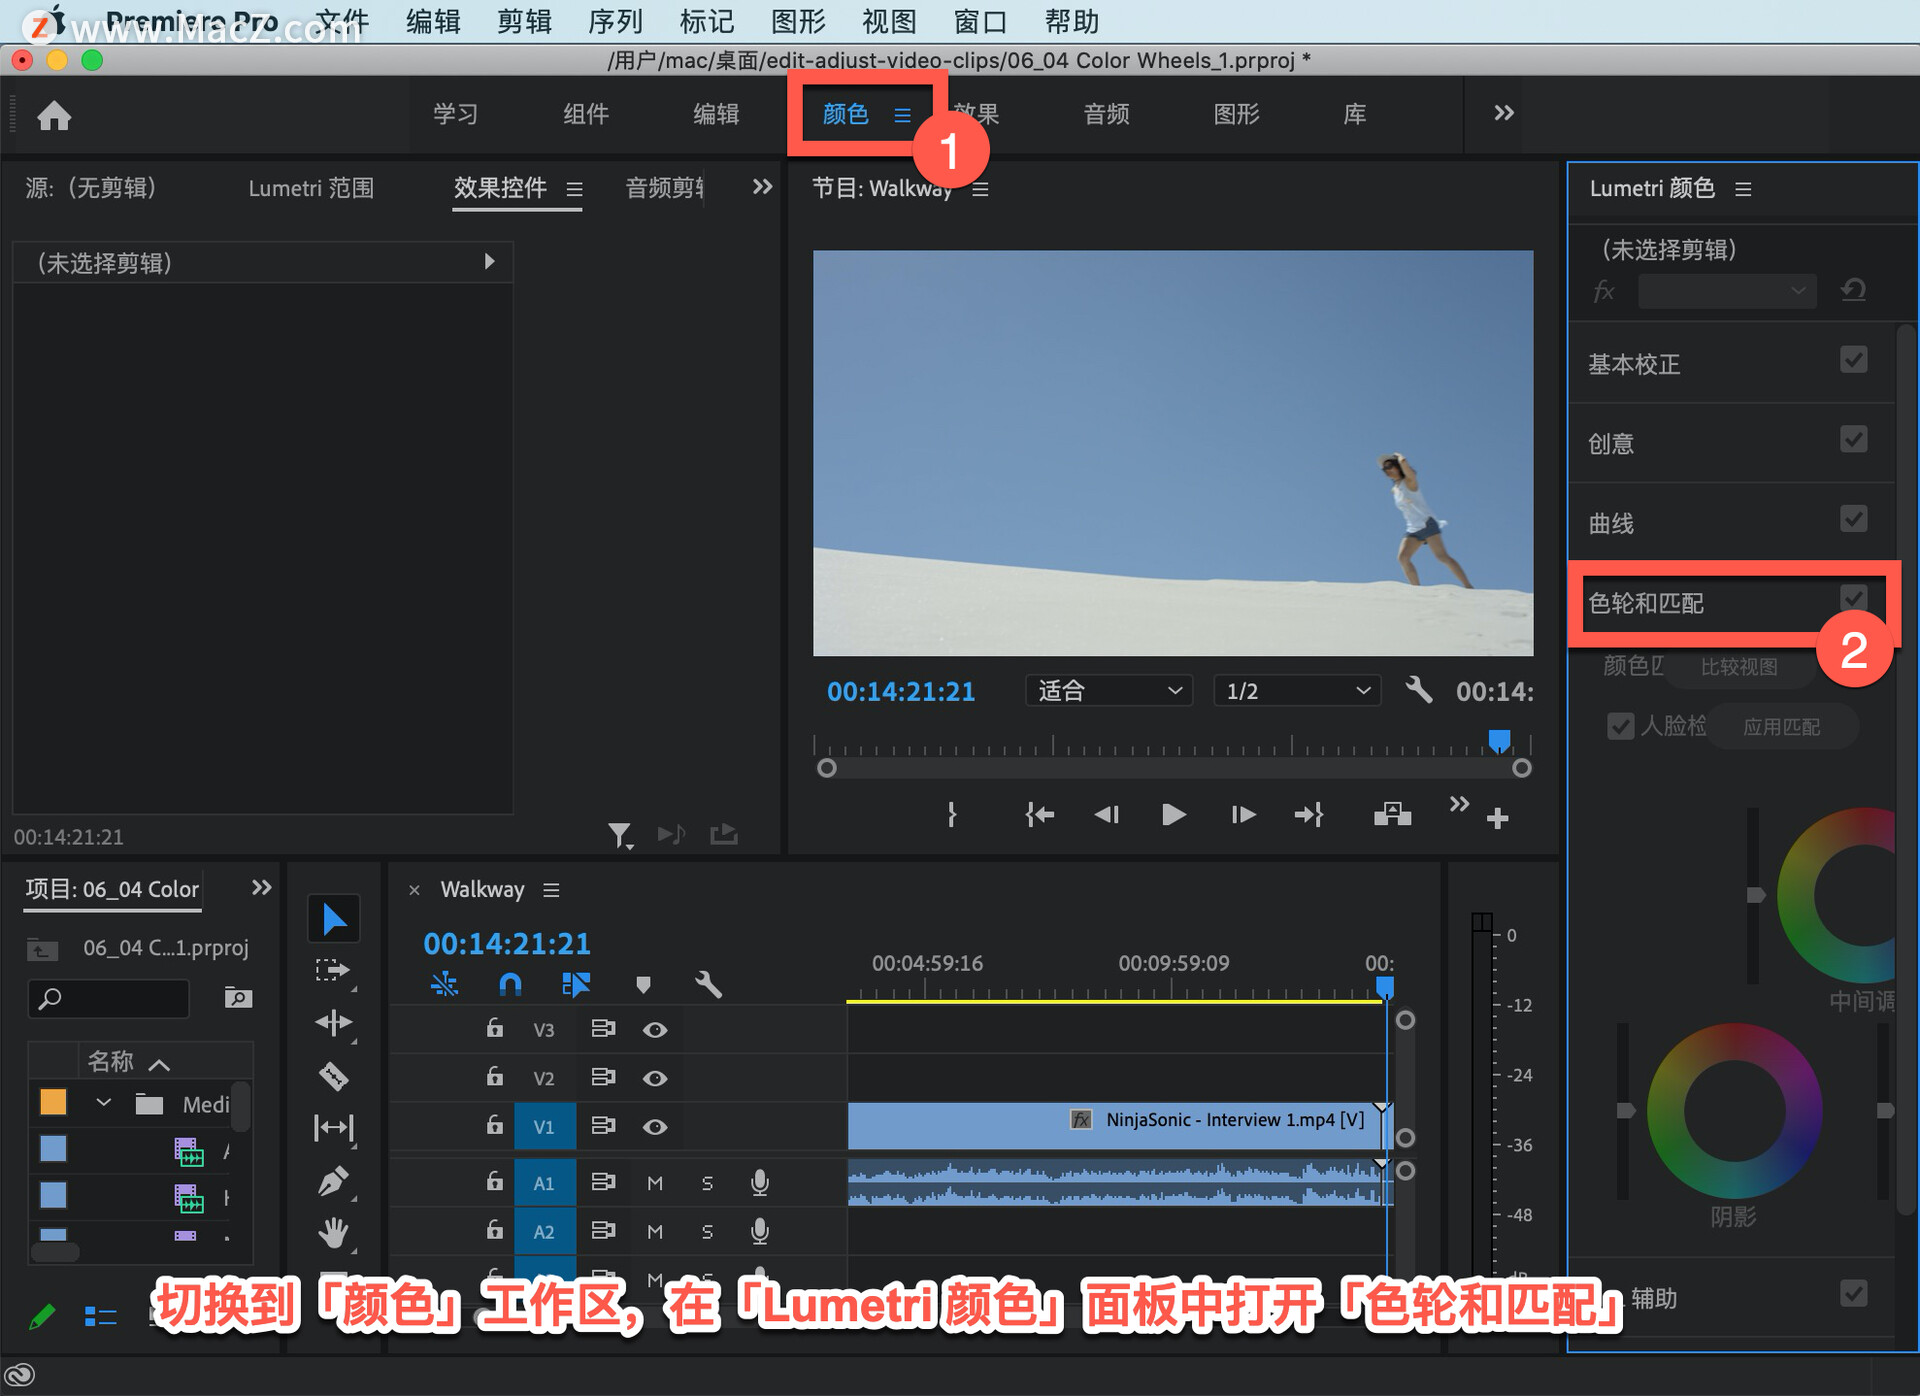
Task: Expand project panel overflow chevrons
Action: [261, 888]
